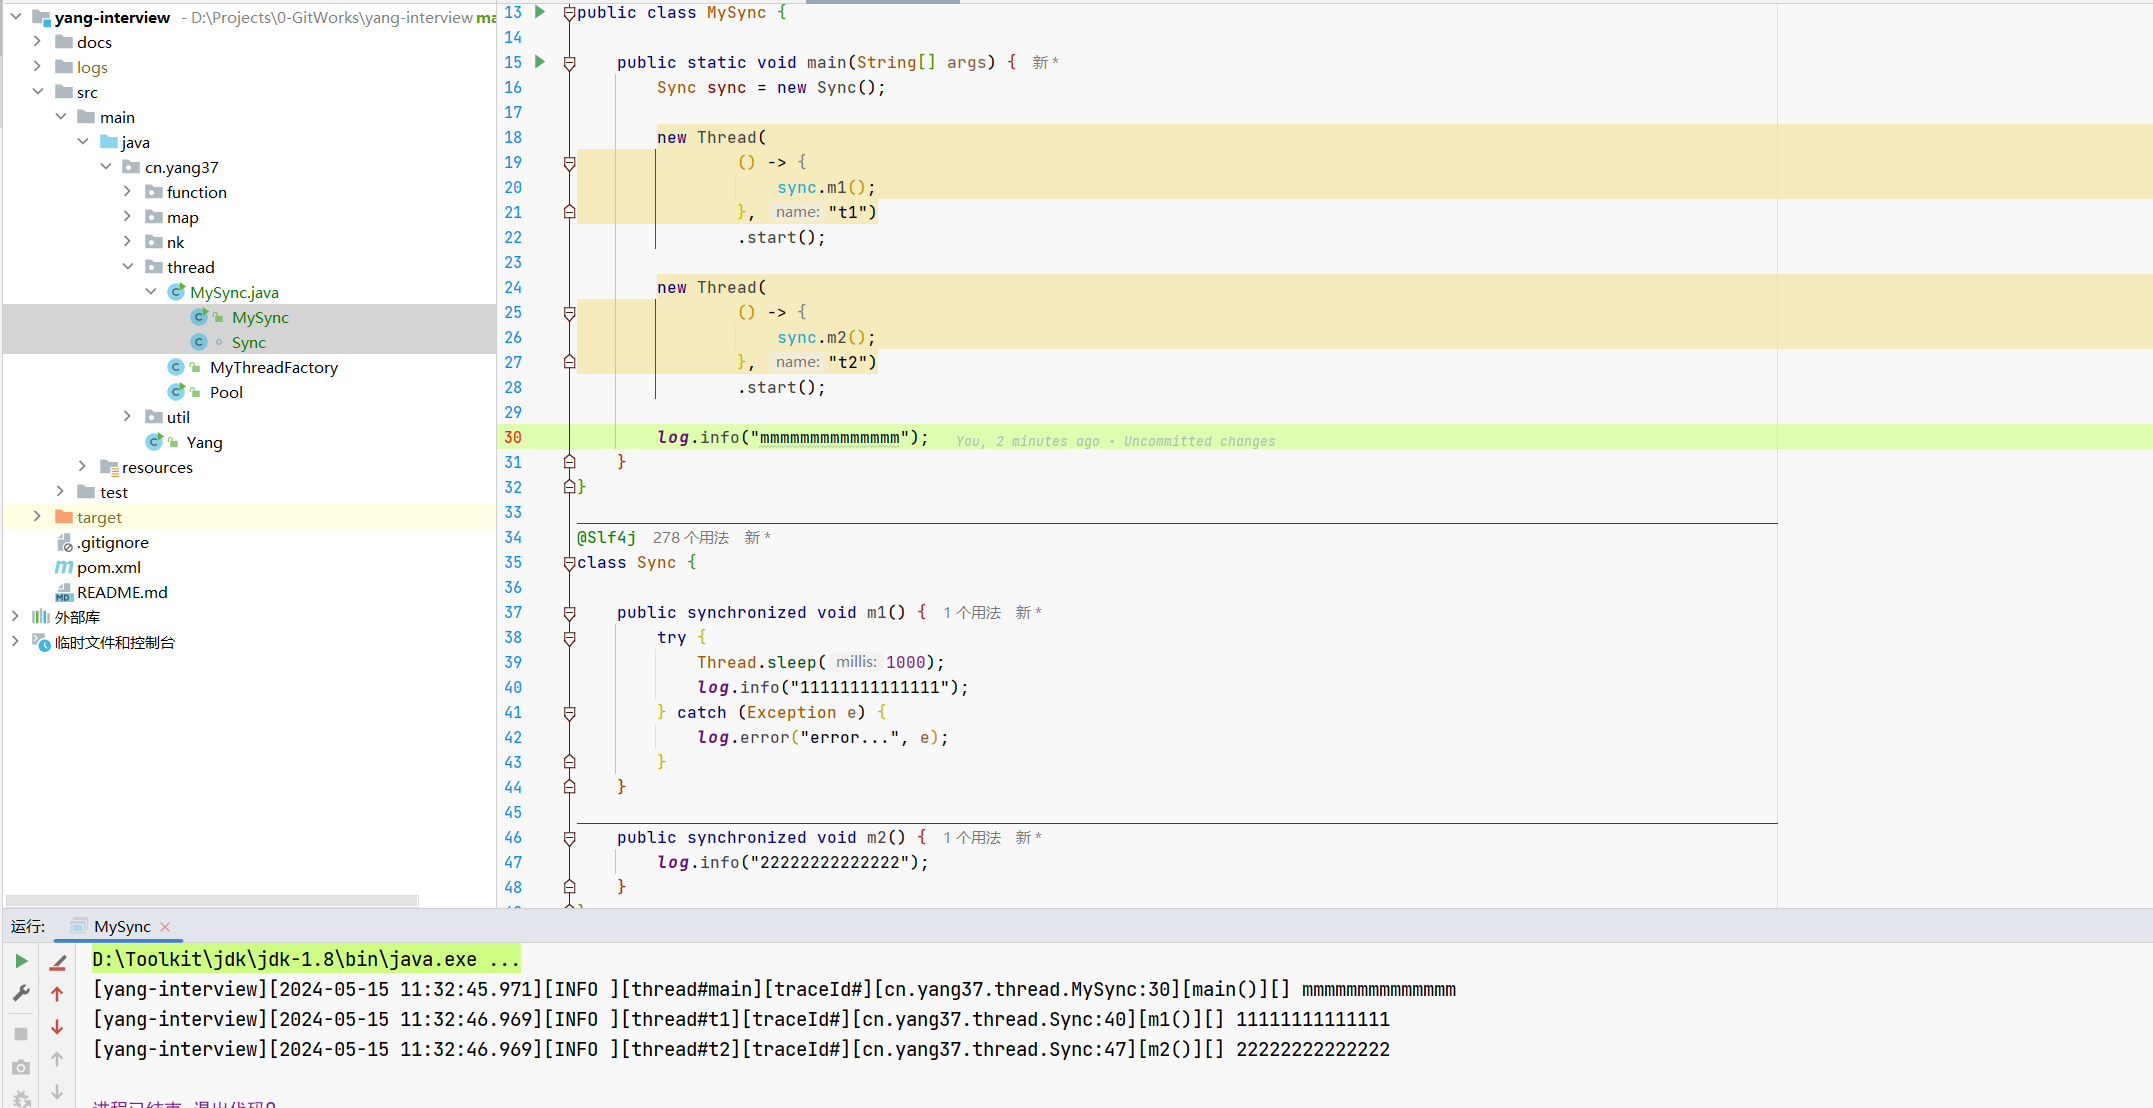Expand the util package

point(127,417)
